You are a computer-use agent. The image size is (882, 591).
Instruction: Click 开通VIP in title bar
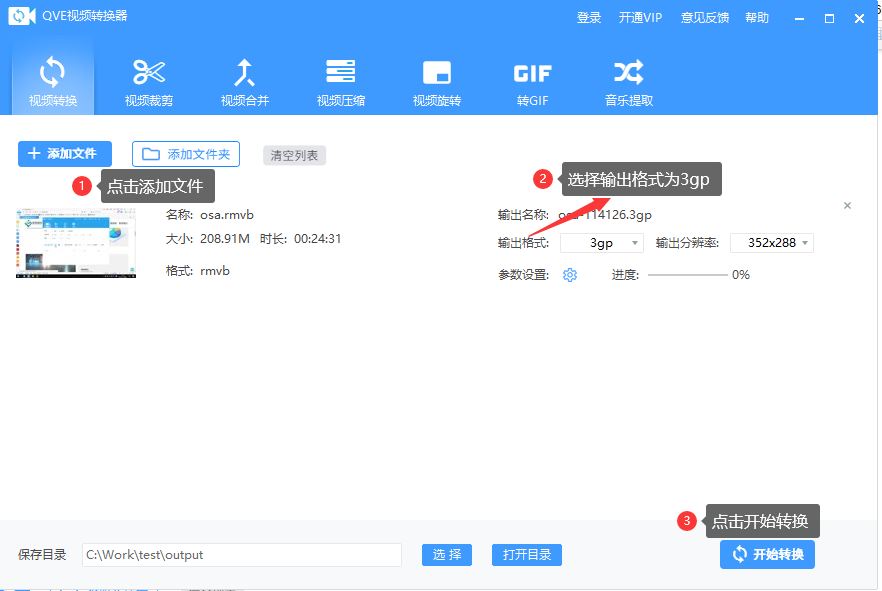point(640,18)
